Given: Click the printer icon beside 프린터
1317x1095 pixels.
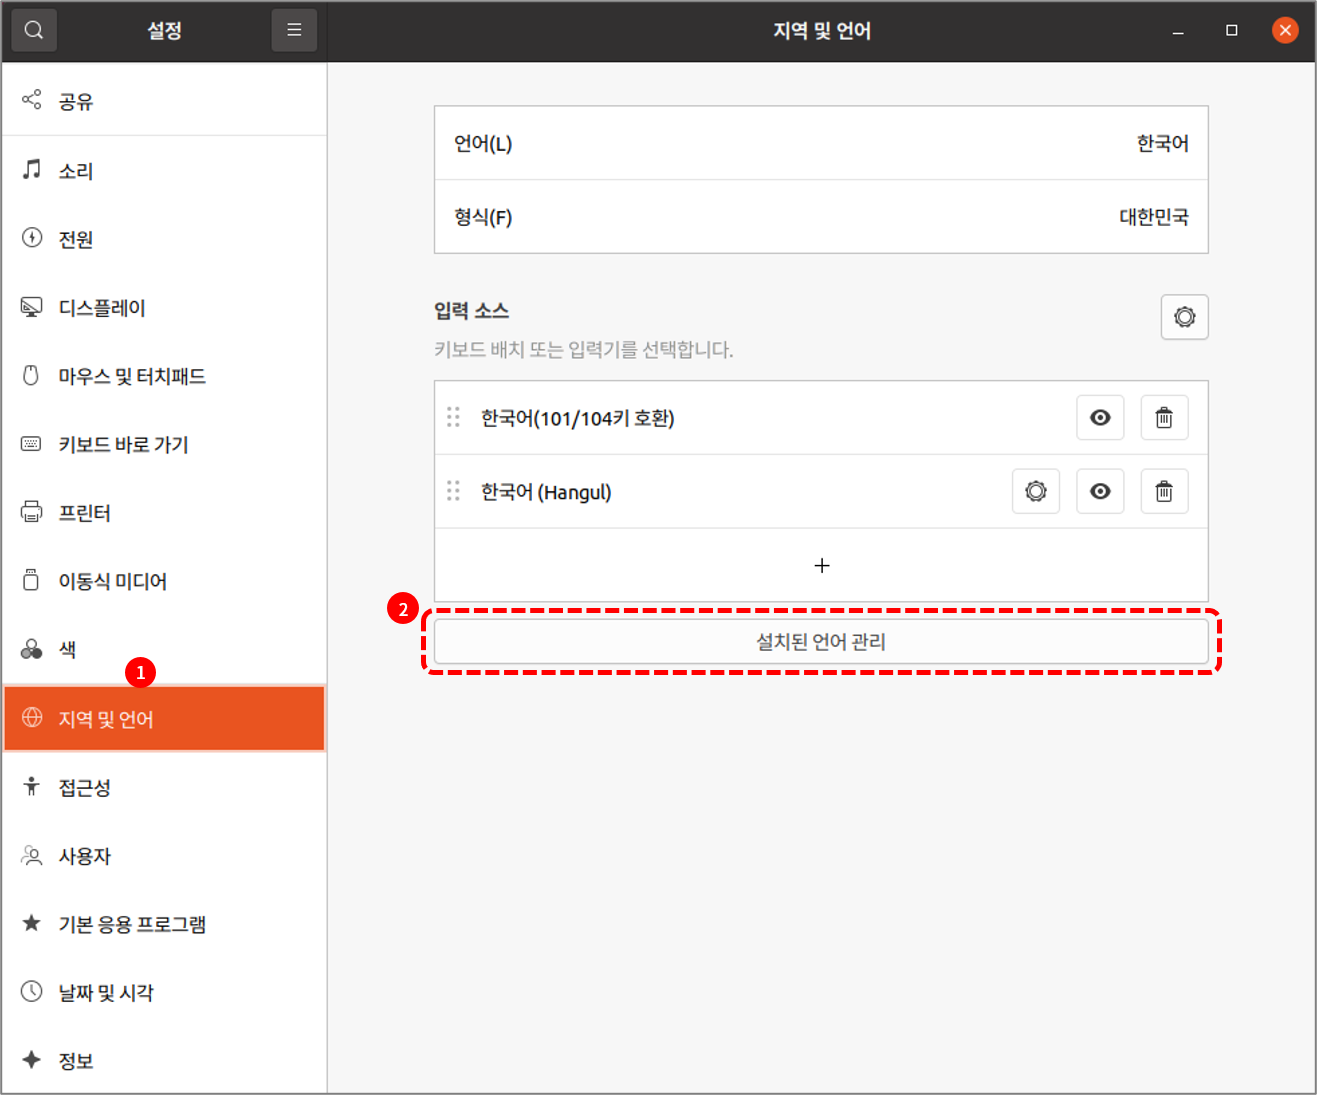Looking at the screenshot, I should 32,512.
